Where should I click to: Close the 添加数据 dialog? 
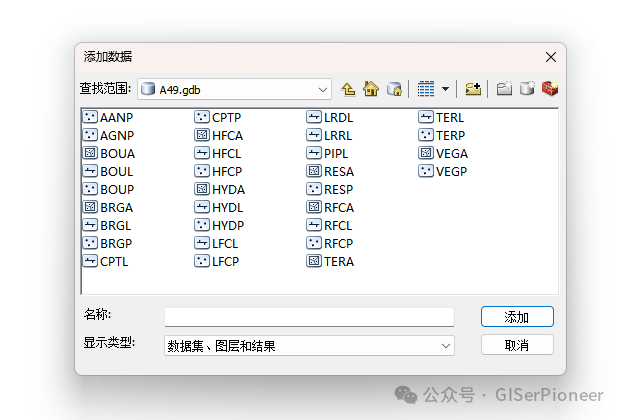551,57
